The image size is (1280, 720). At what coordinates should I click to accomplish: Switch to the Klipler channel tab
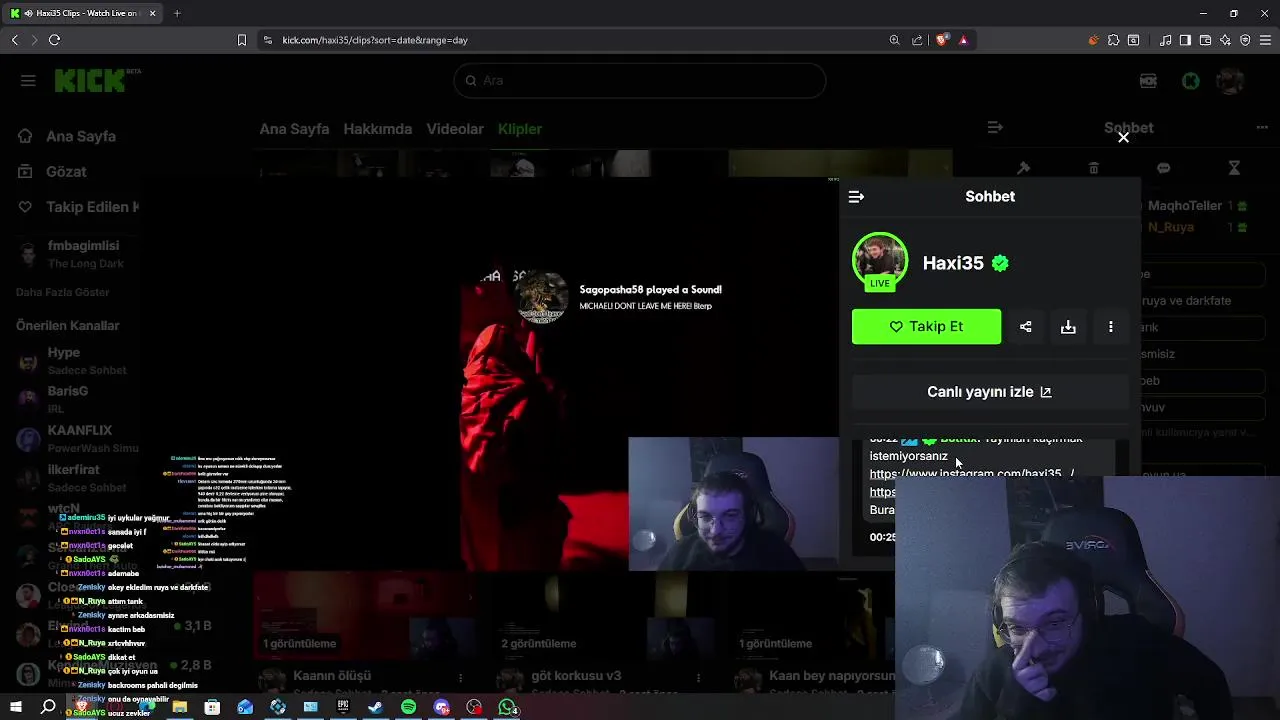click(x=520, y=129)
